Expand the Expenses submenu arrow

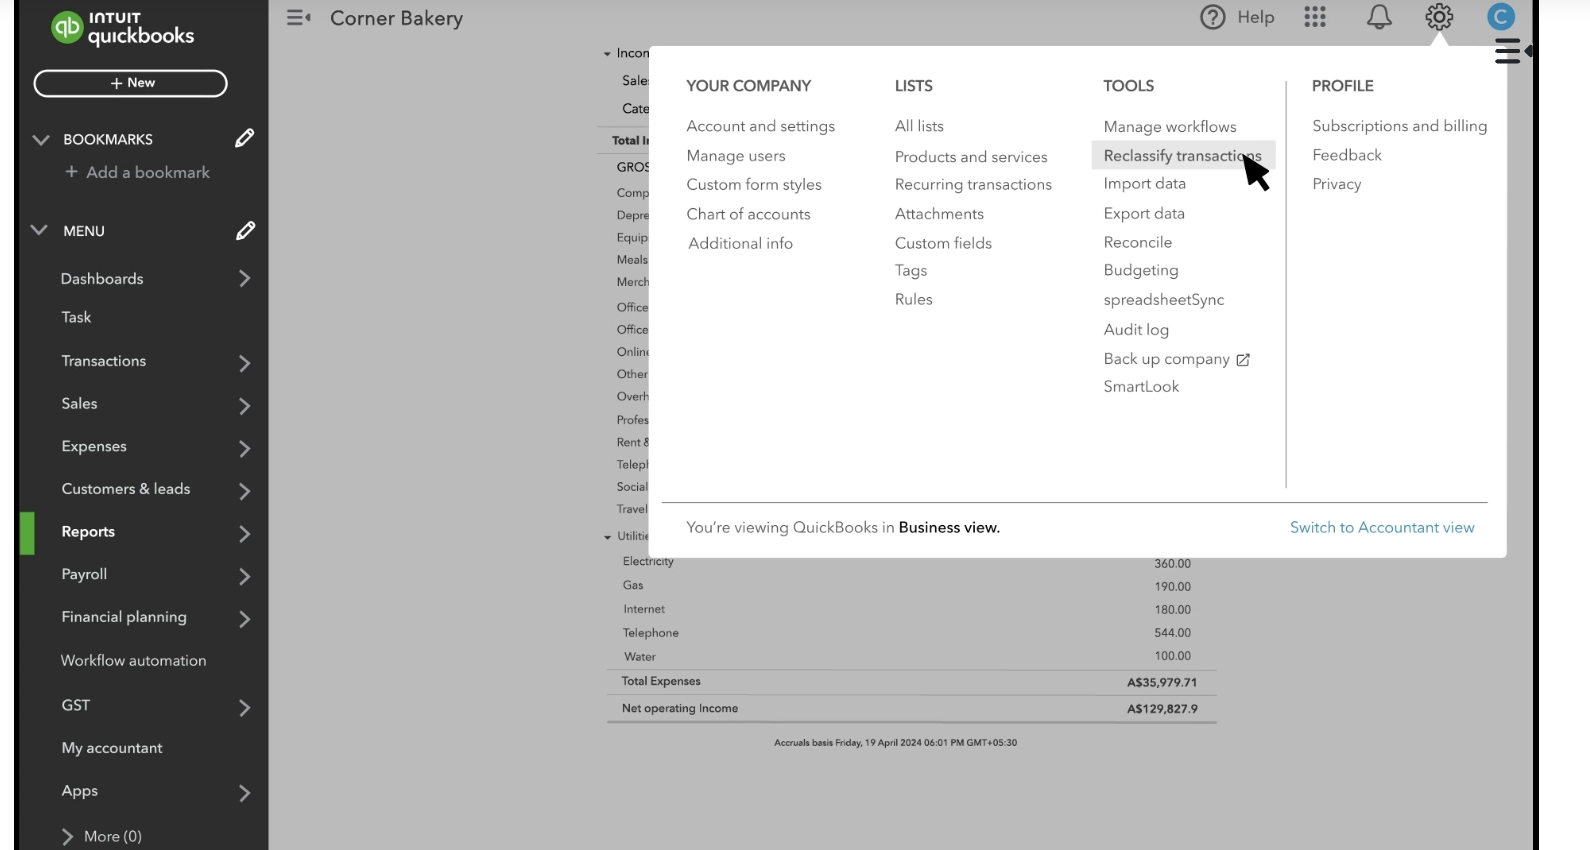tap(244, 449)
